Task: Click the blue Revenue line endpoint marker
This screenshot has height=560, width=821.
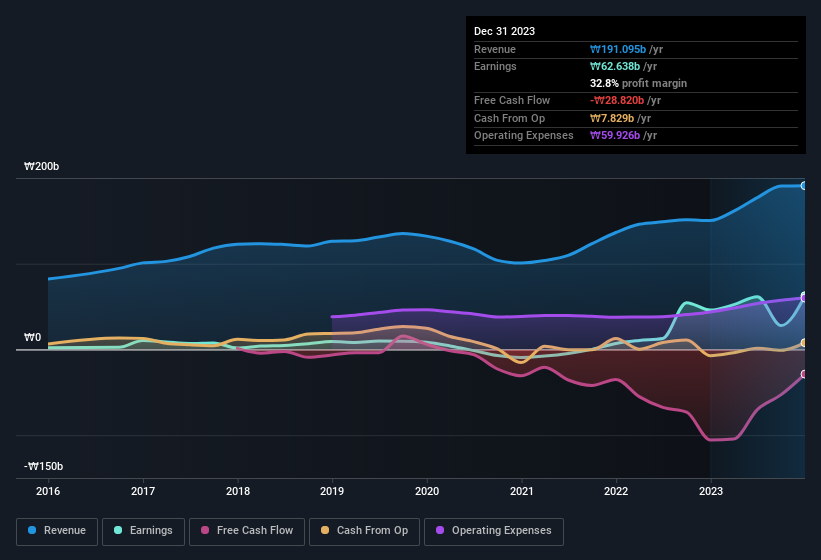Action: click(x=804, y=186)
